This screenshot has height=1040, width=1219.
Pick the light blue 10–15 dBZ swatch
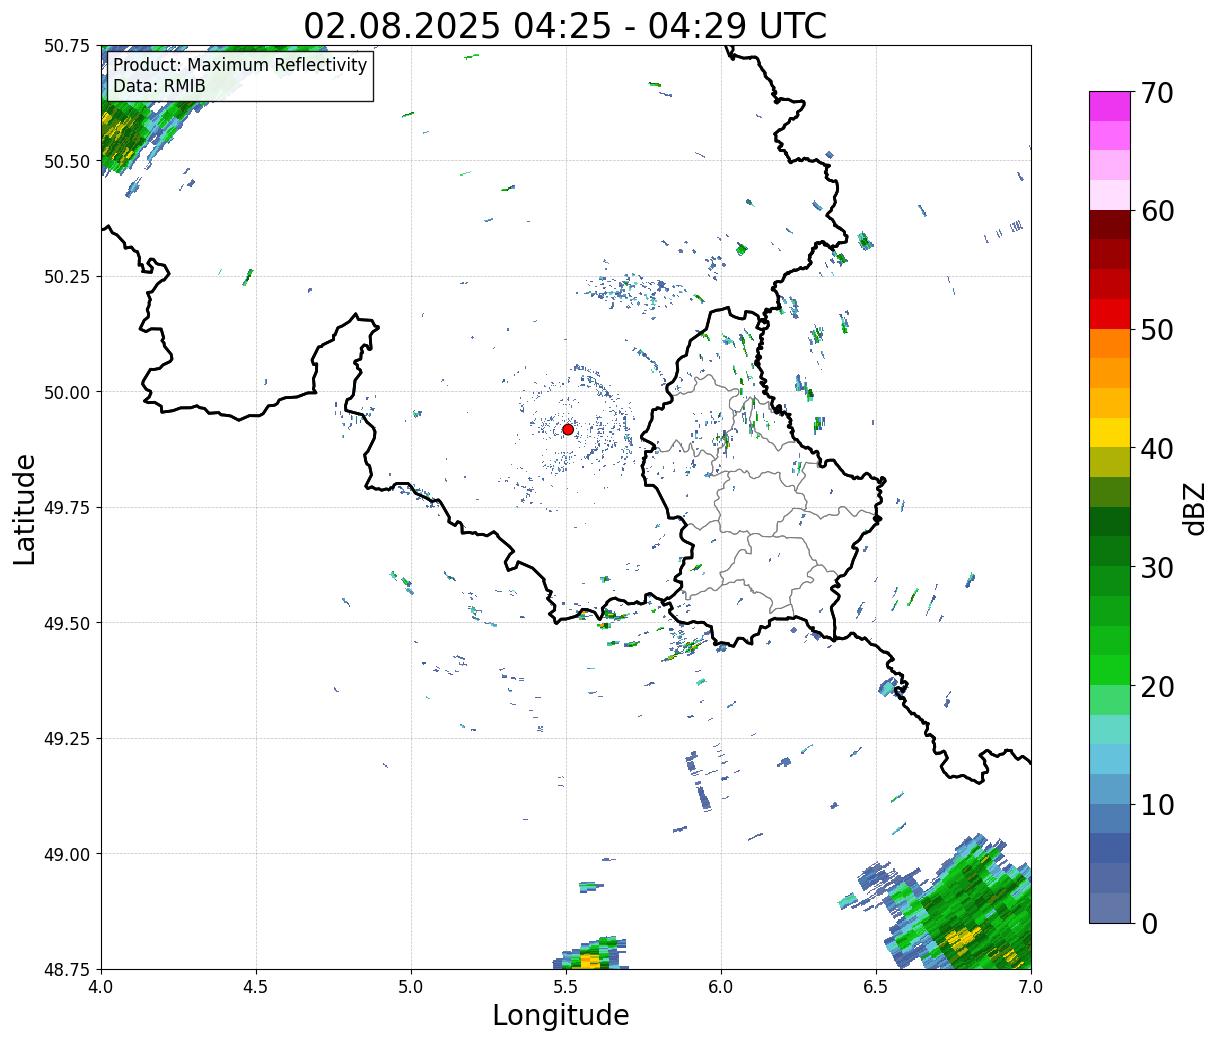[x=1110, y=759]
